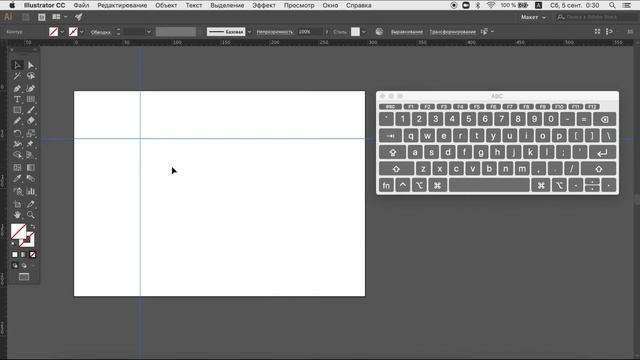Toggle control (^) key on virtual keyboard
640x360 pixels.
point(402,185)
